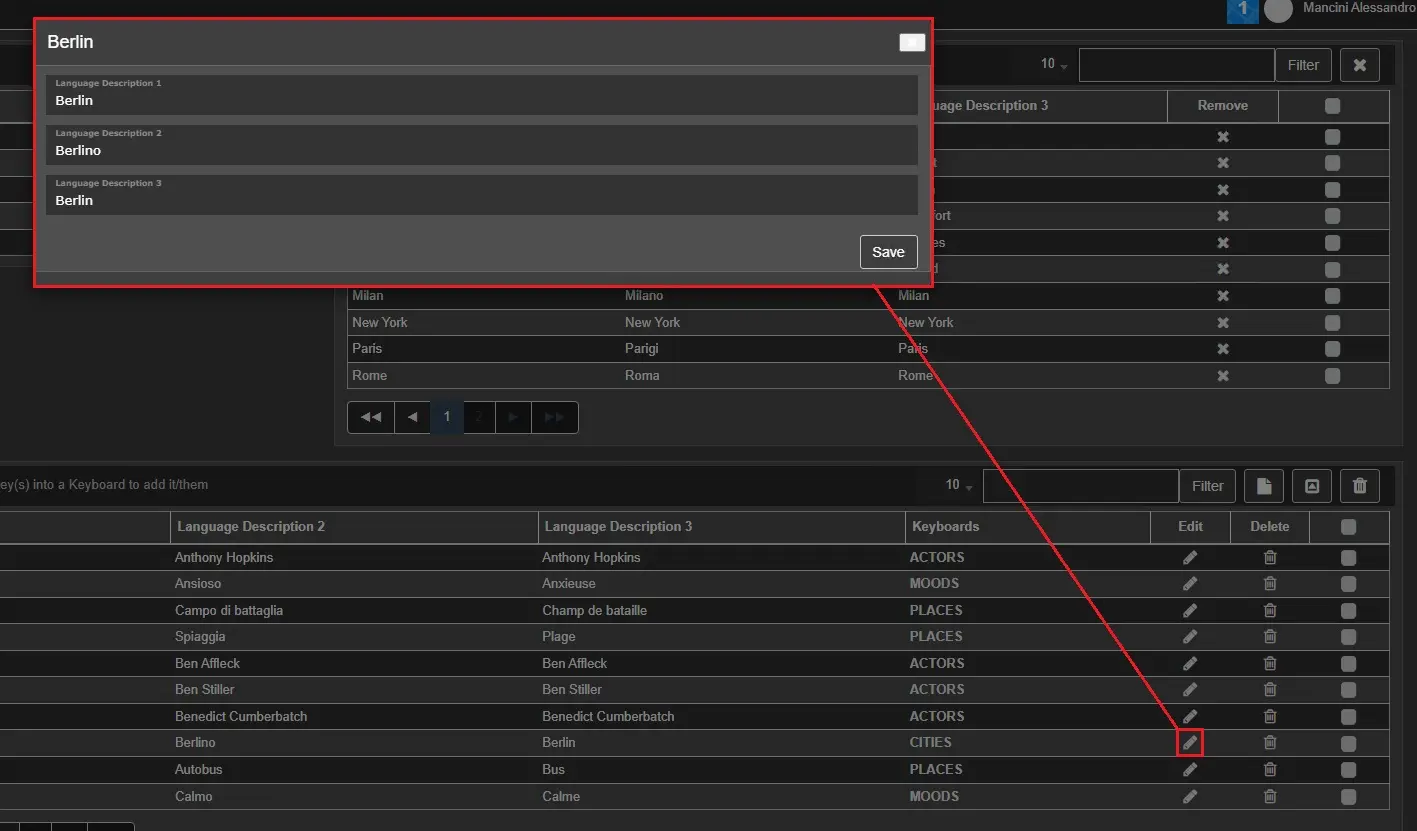Viewport: 1417px width, 831px height.
Task: Click the edit pencil for Berlino row
Action: pyautogui.click(x=1189, y=743)
